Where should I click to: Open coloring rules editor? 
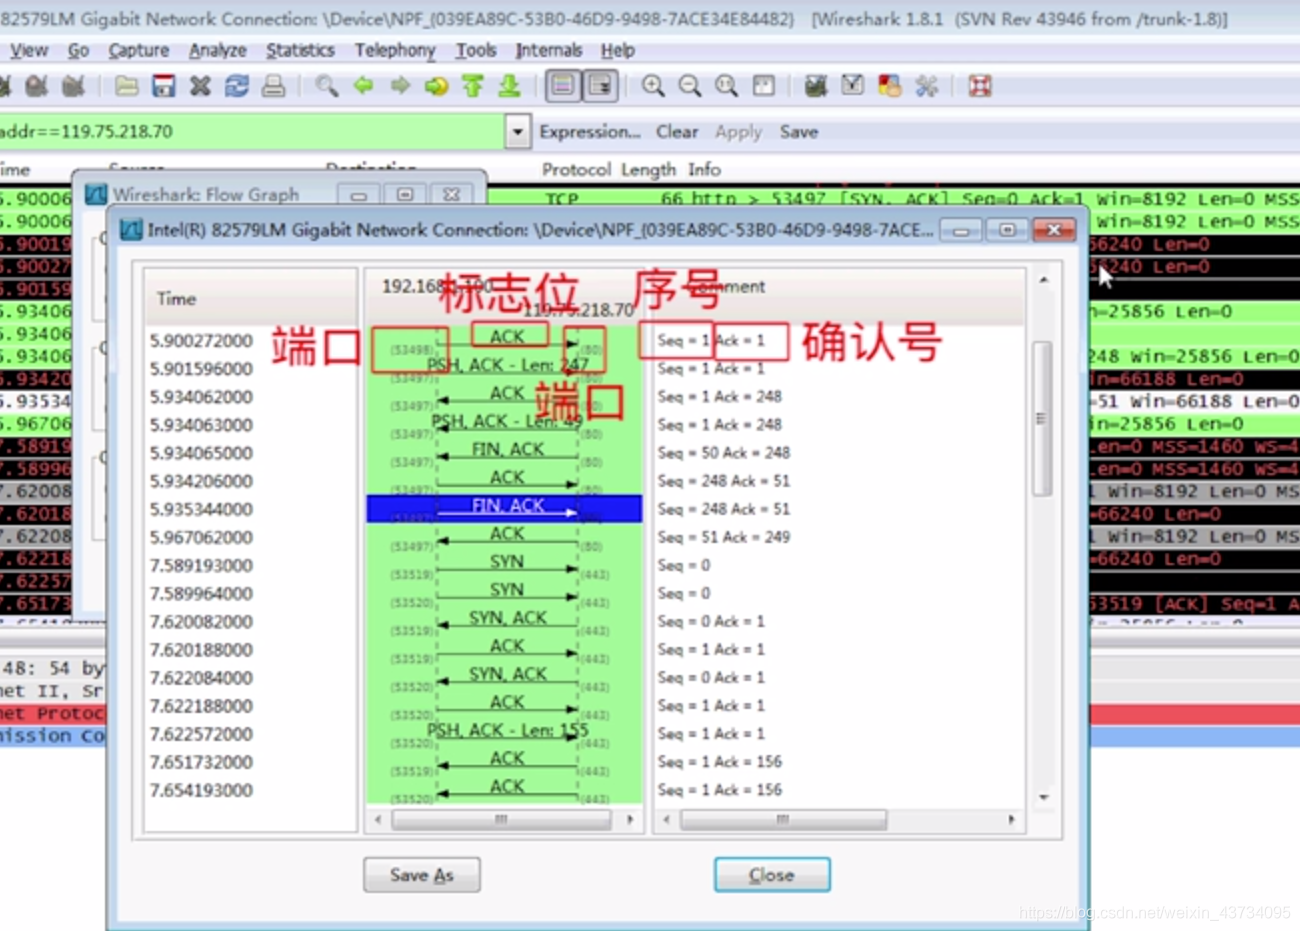point(889,87)
